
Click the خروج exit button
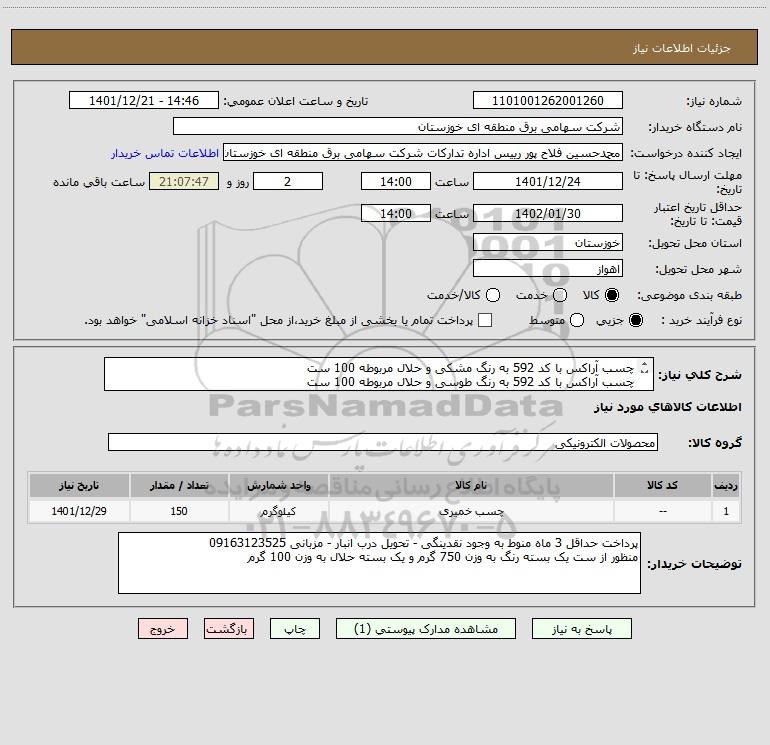162,629
